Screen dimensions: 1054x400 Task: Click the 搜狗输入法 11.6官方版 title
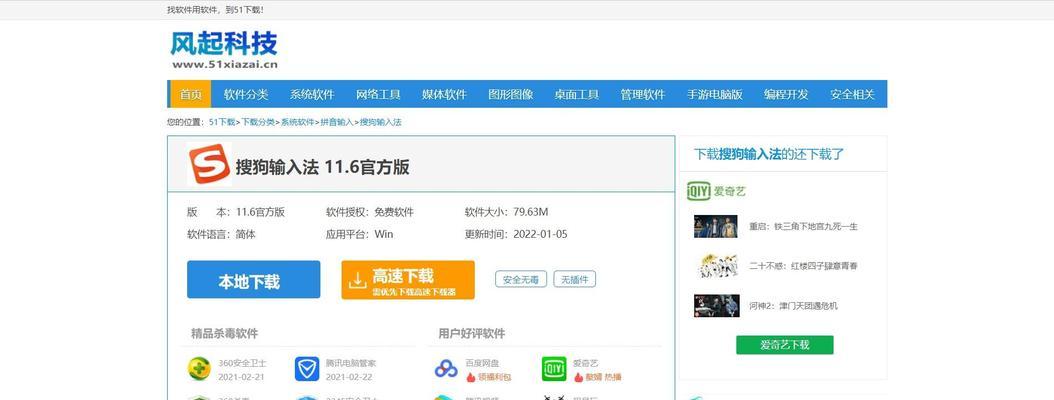322,167
